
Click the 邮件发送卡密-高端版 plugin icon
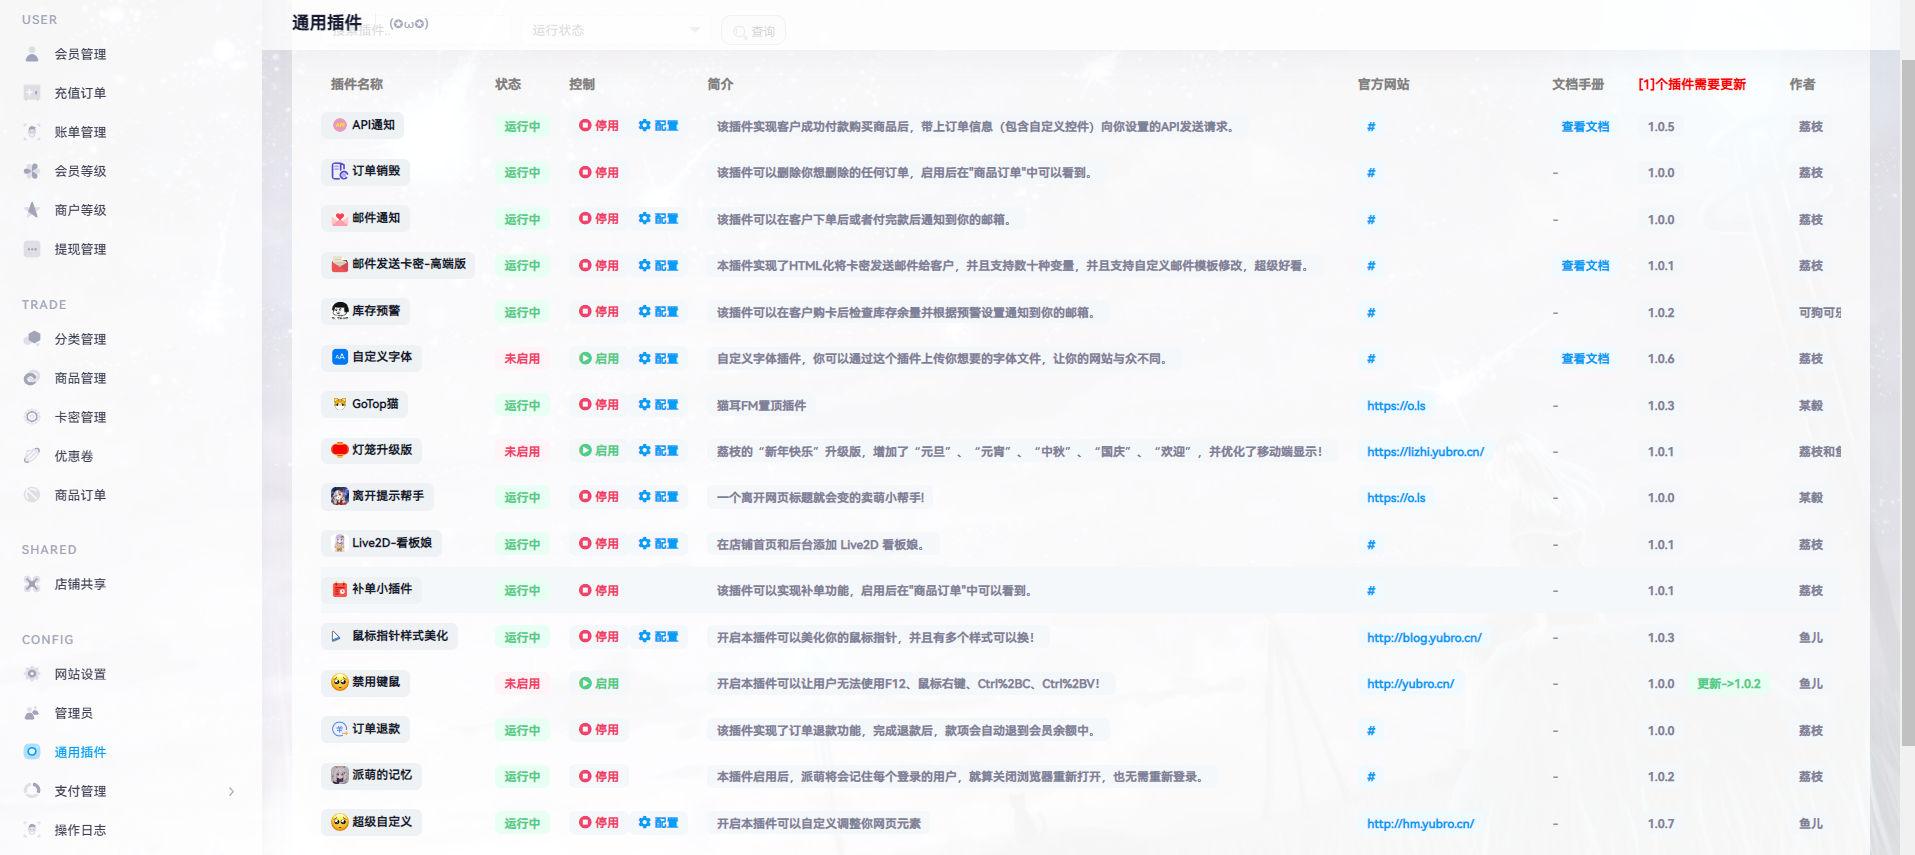(x=340, y=264)
